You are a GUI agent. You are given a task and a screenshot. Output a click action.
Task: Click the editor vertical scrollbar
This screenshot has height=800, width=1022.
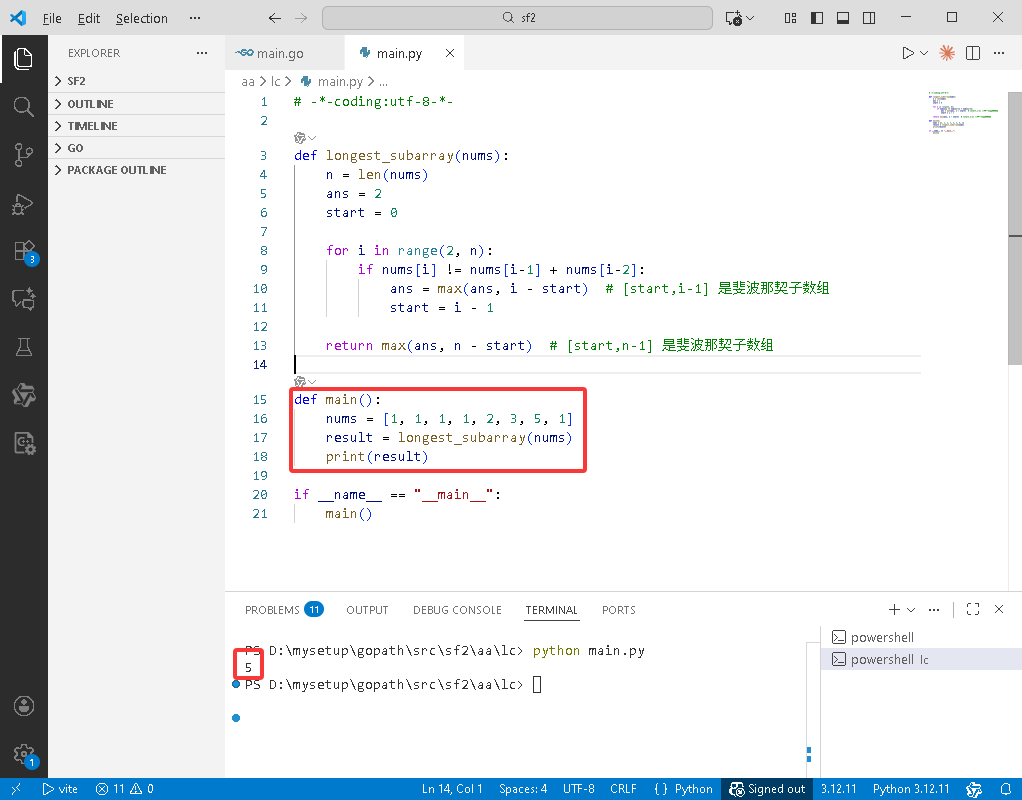(x=1015, y=228)
